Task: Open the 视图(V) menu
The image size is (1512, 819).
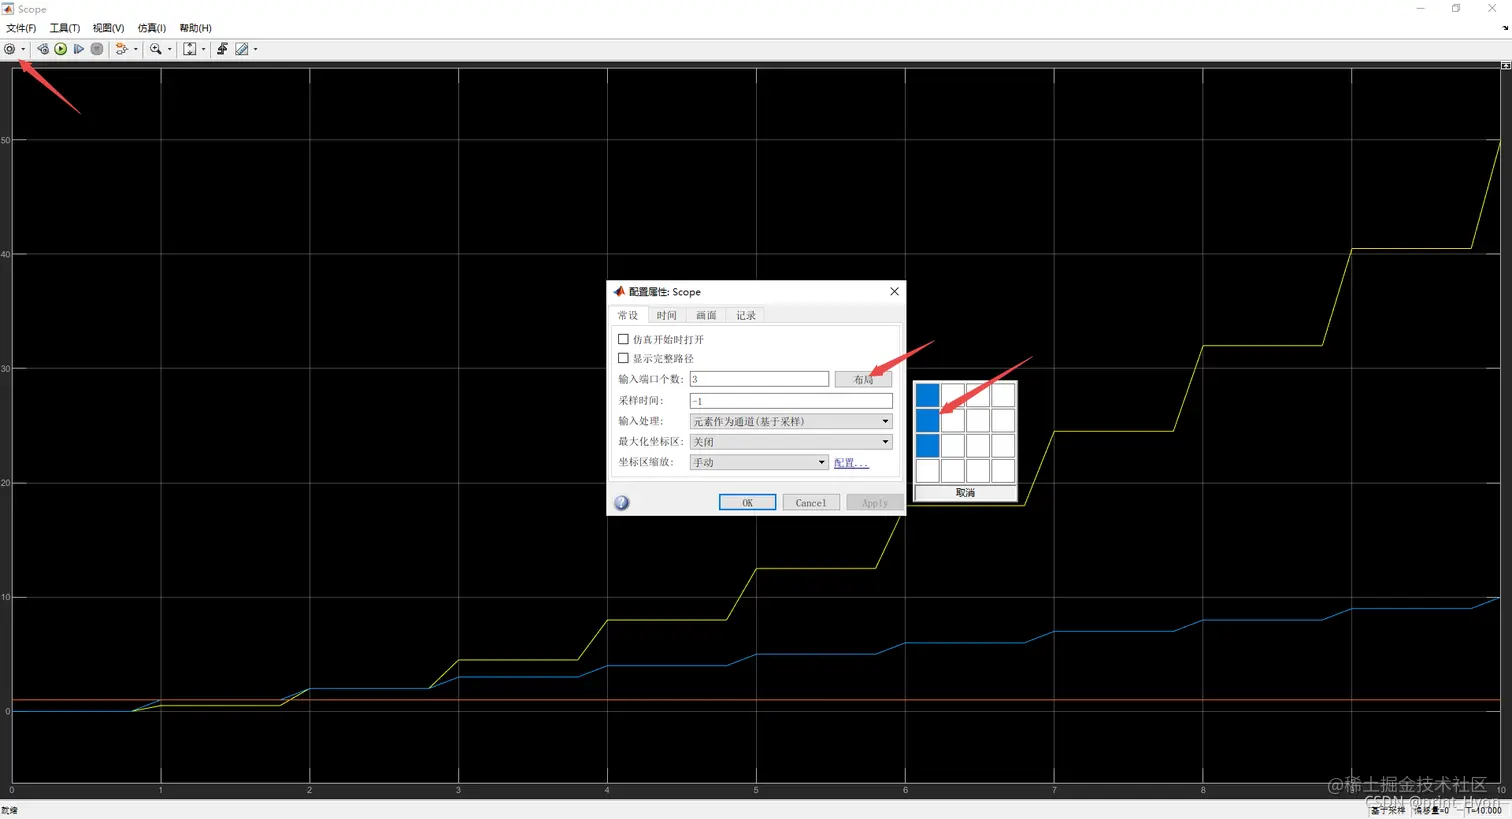Action: click(x=108, y=28)
